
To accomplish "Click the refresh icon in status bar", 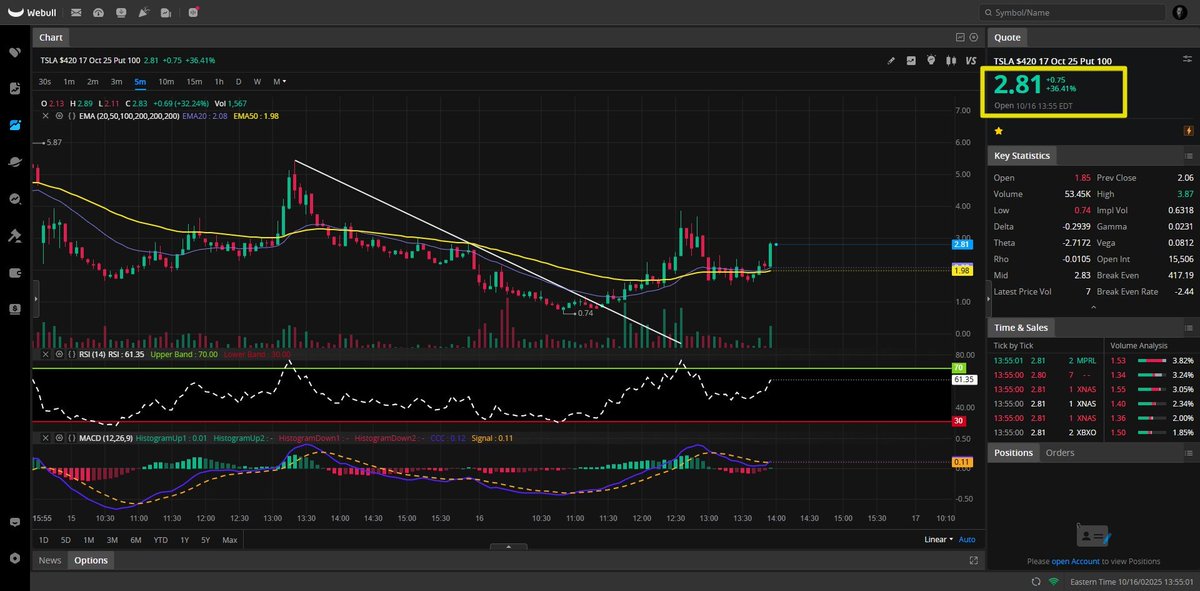I will coord(1035,581).
